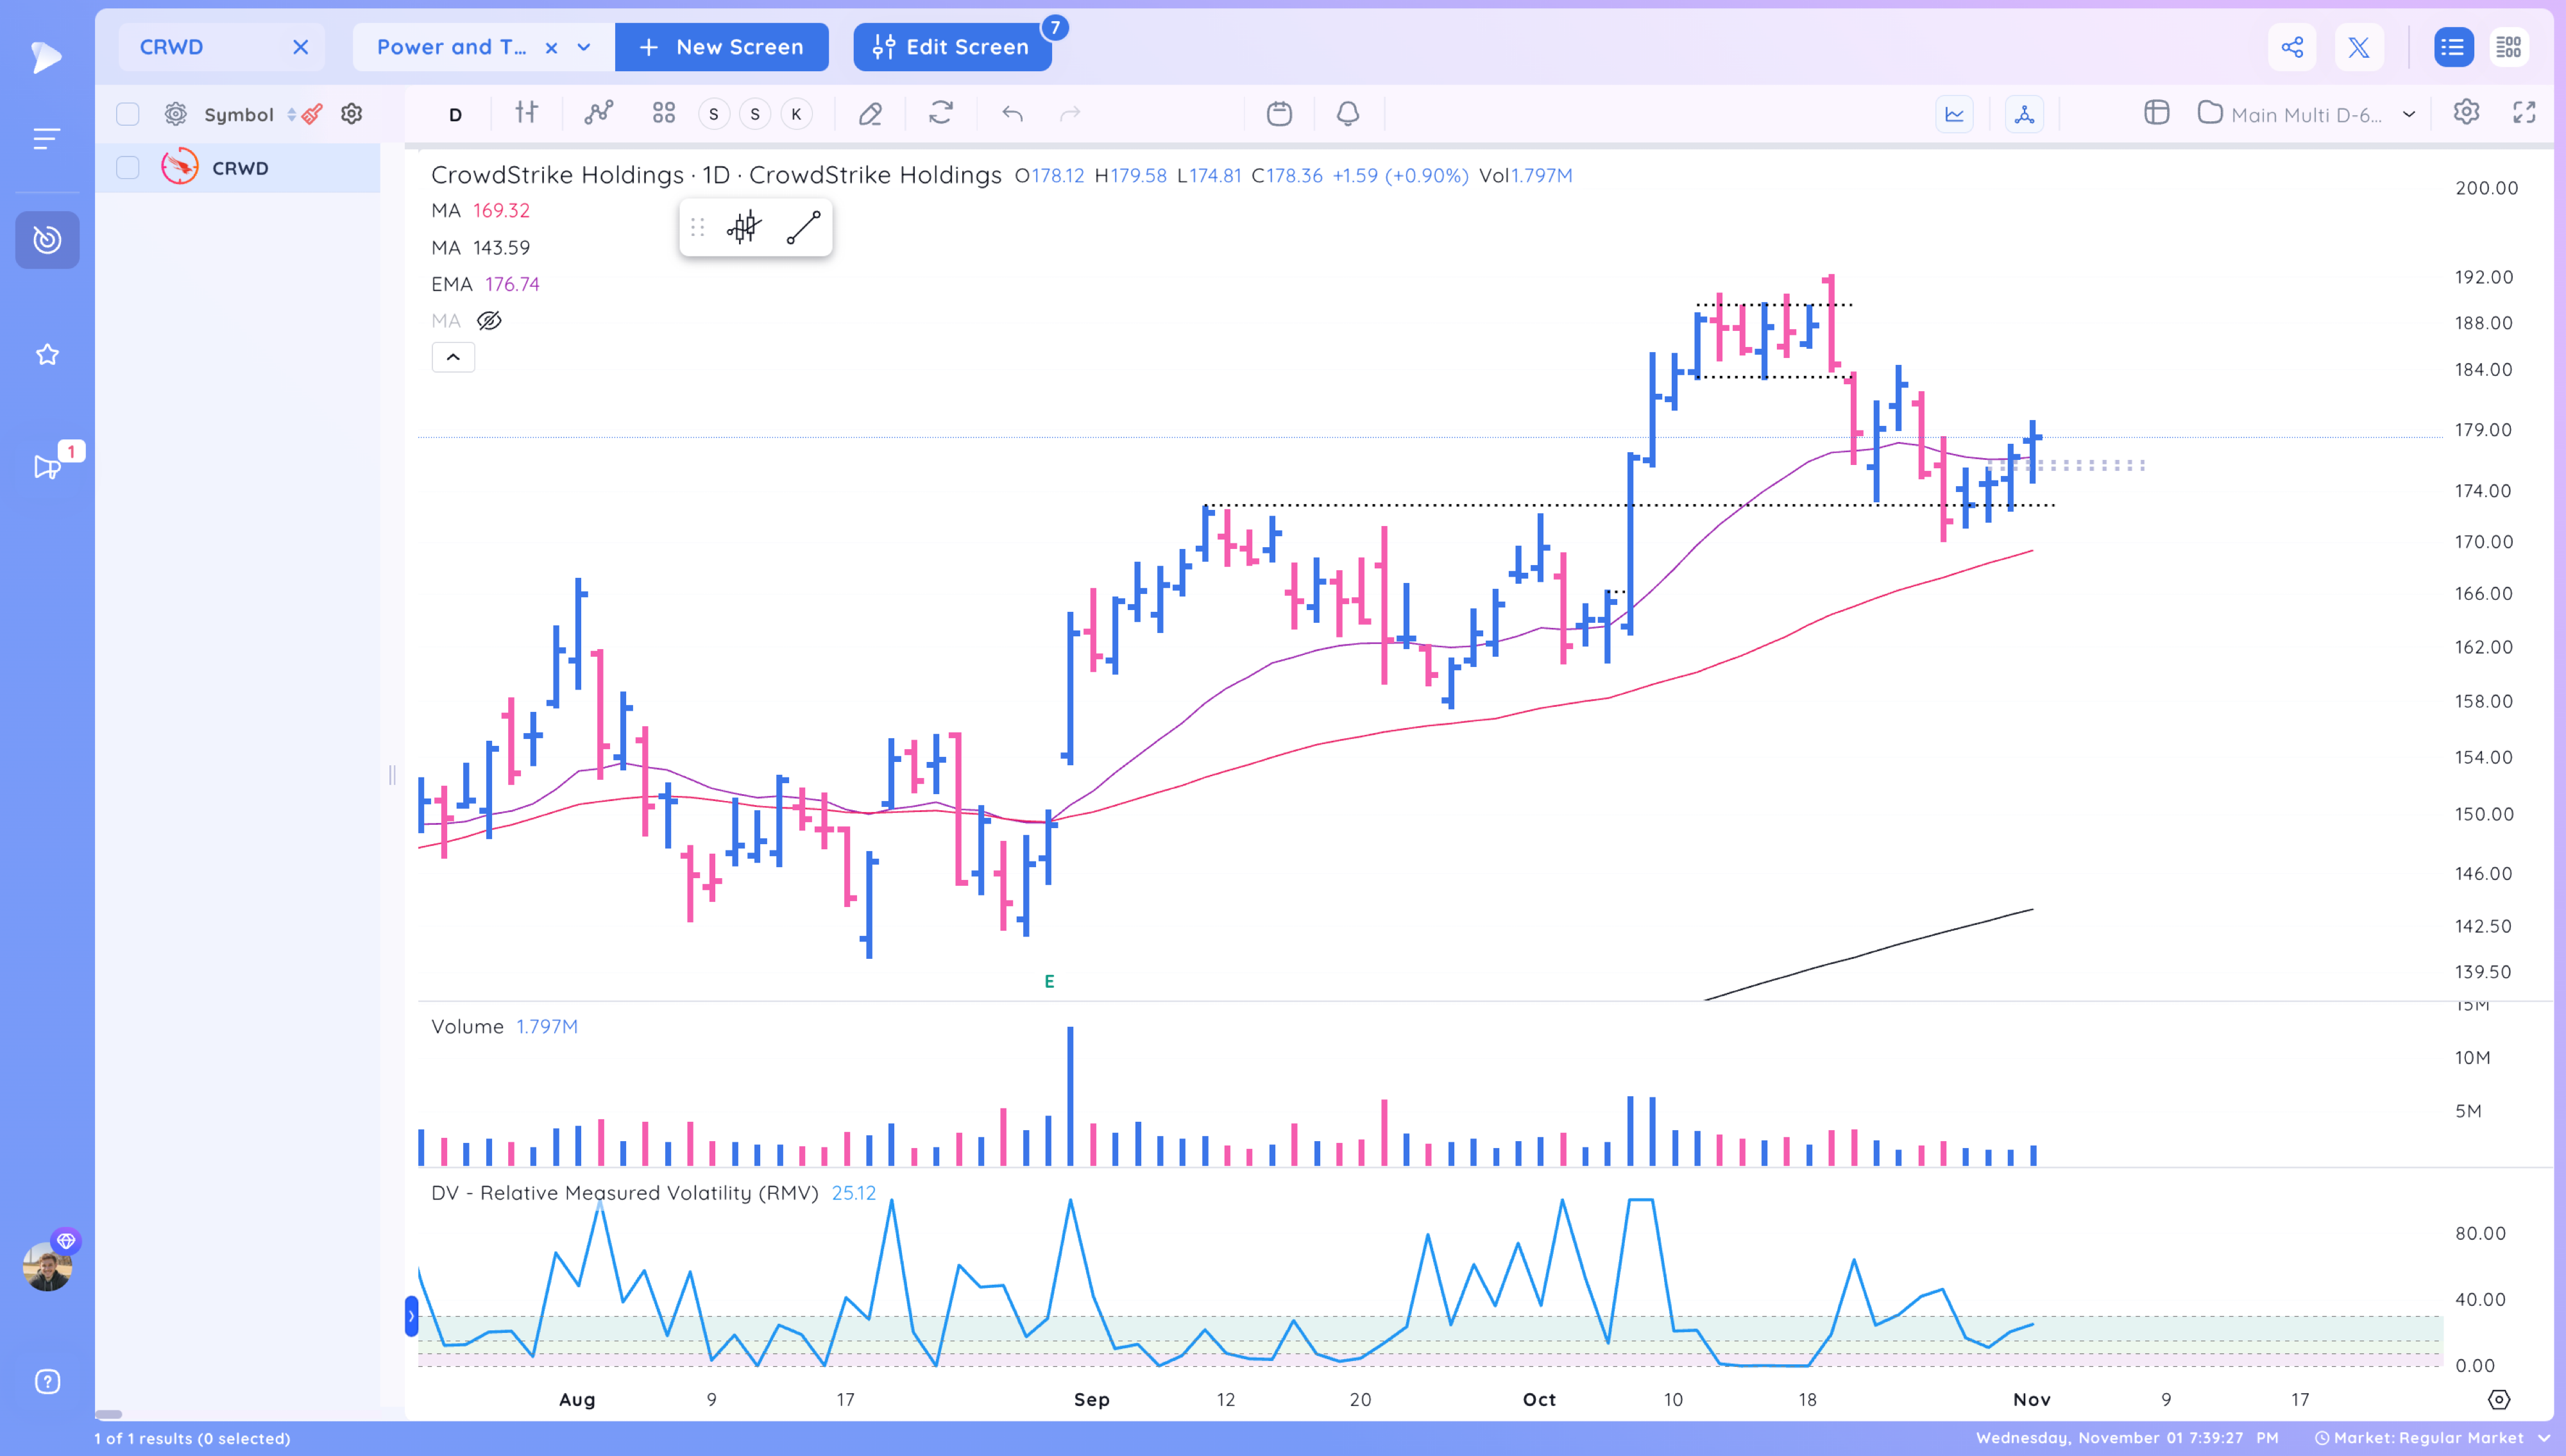Select CRWD row in results list
Screen dimensions: 2566x1456
(238, 167)
